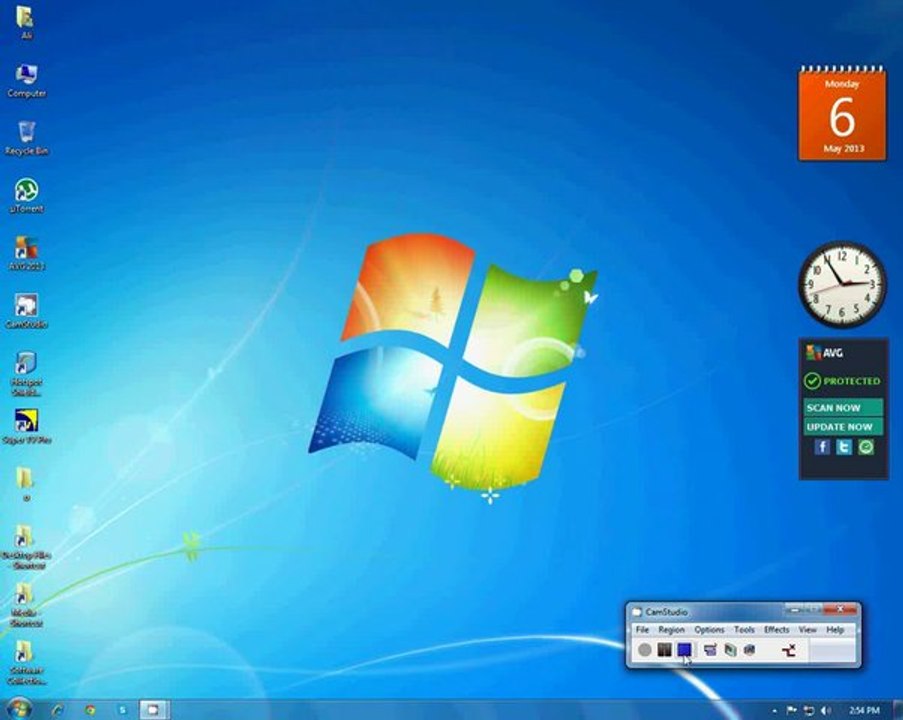
Task: Open the Tools menu in CamStudio
Action: (744, 630)
